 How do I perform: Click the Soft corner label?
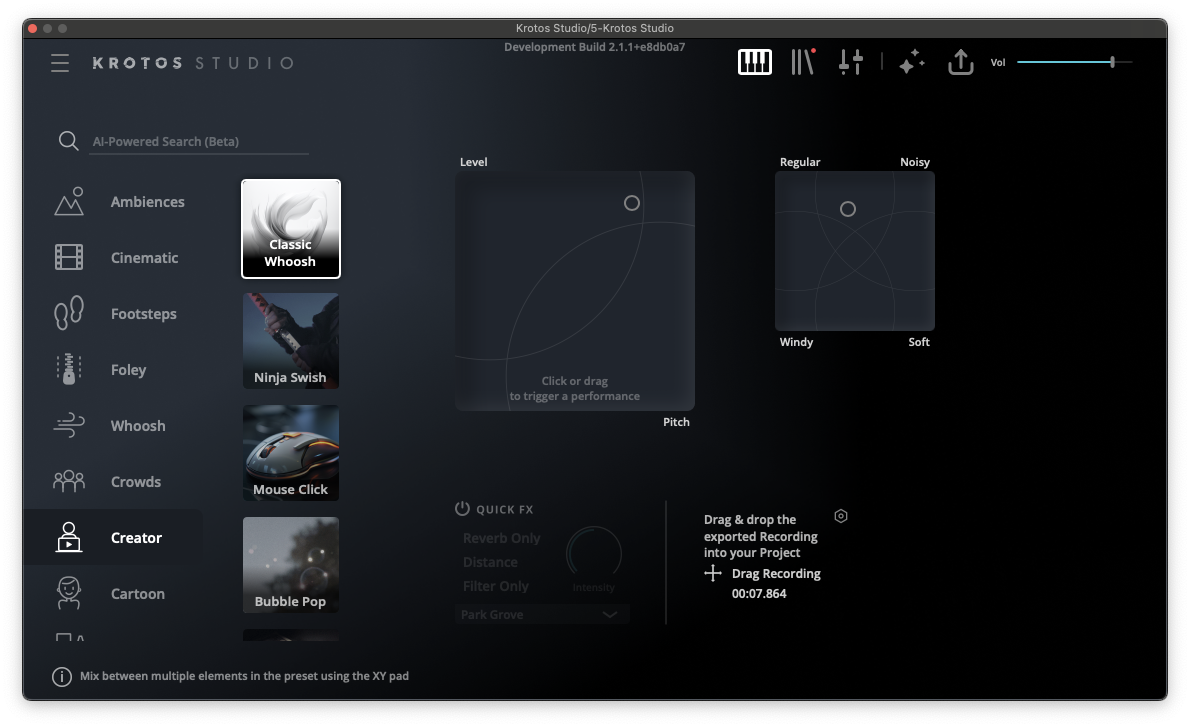919,342
